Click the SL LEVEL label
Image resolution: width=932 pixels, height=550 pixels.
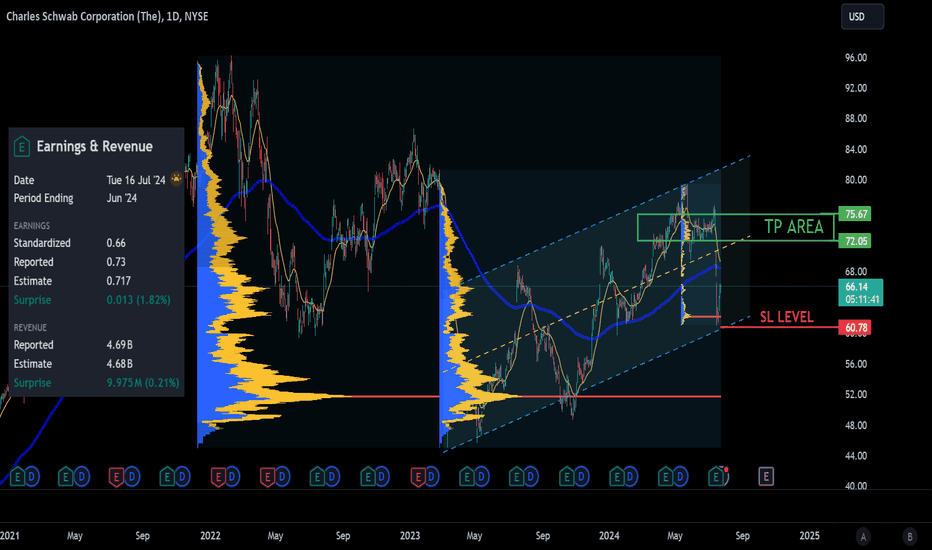tap(786, 317)
